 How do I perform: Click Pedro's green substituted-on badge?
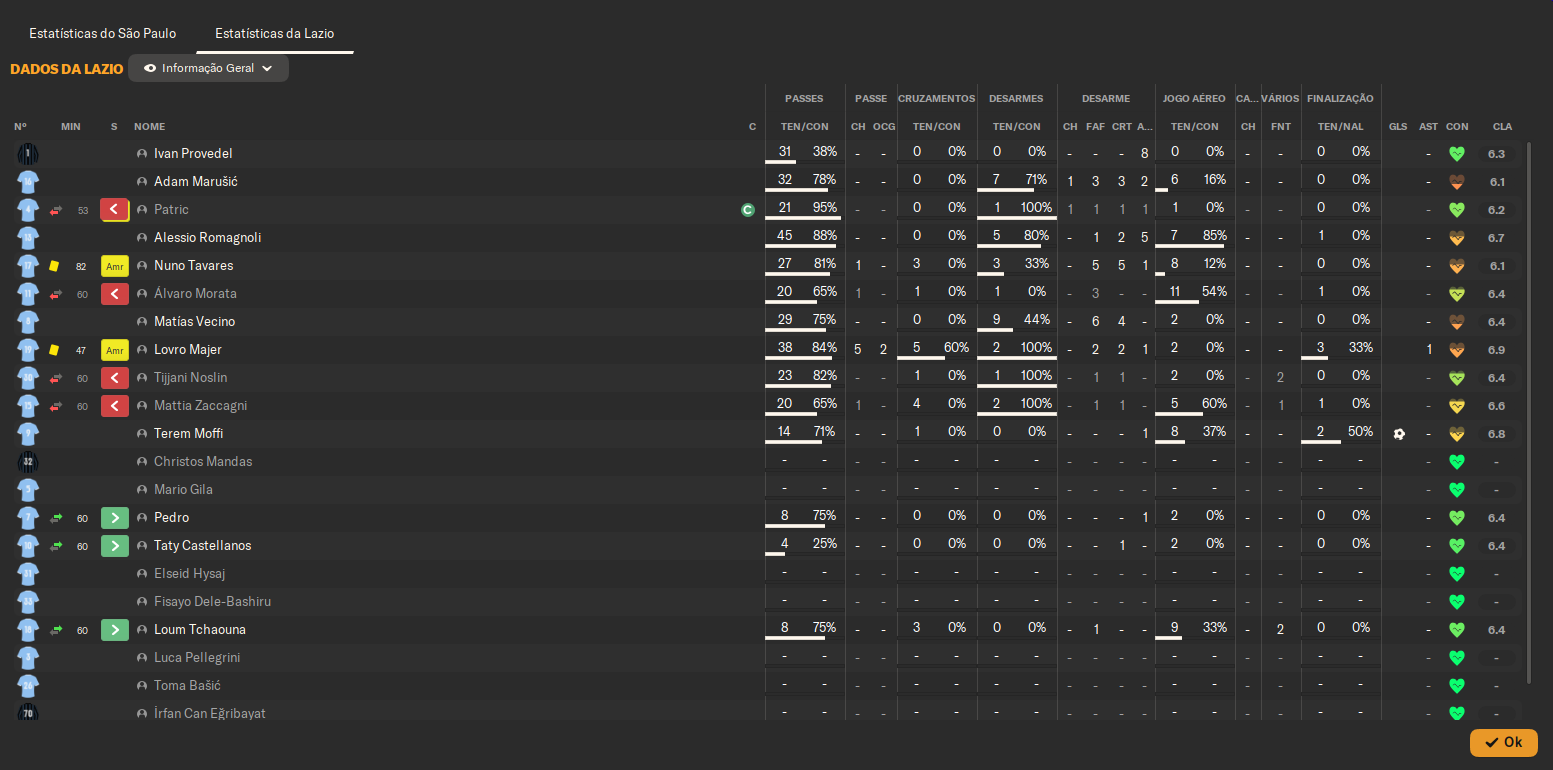(x=115, y=518)
